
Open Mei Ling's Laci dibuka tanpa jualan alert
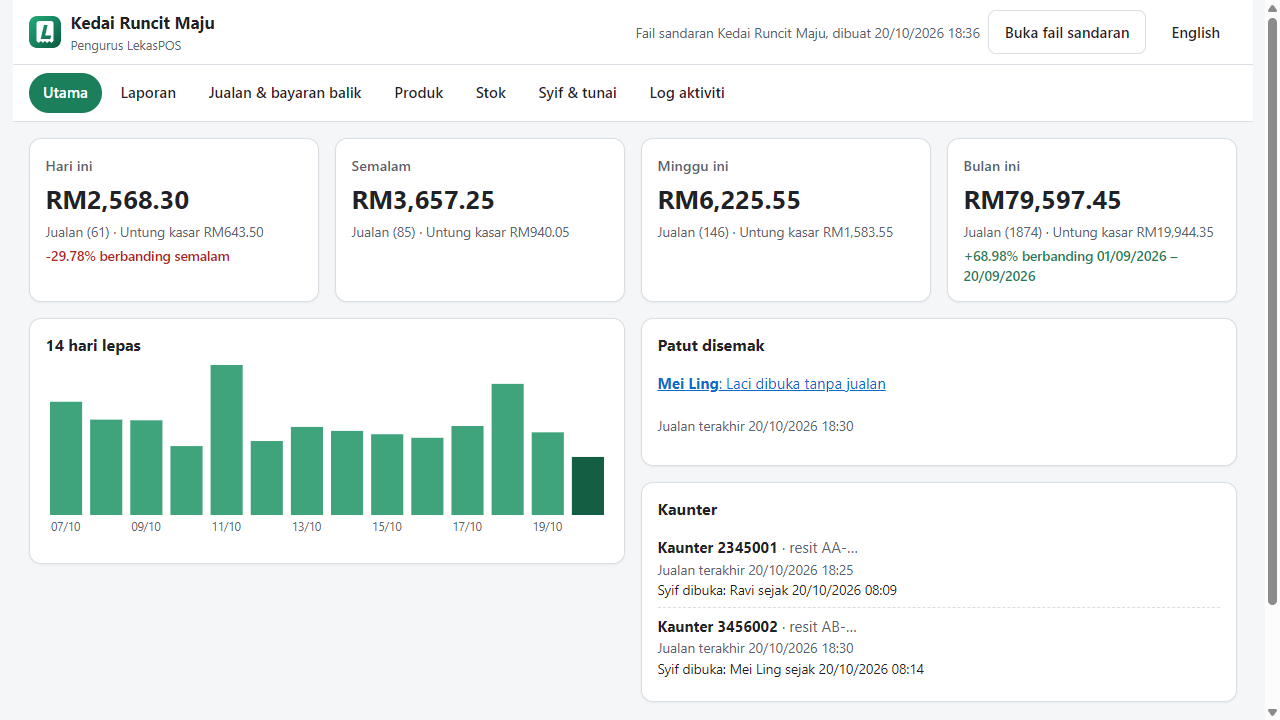[771, 384]
